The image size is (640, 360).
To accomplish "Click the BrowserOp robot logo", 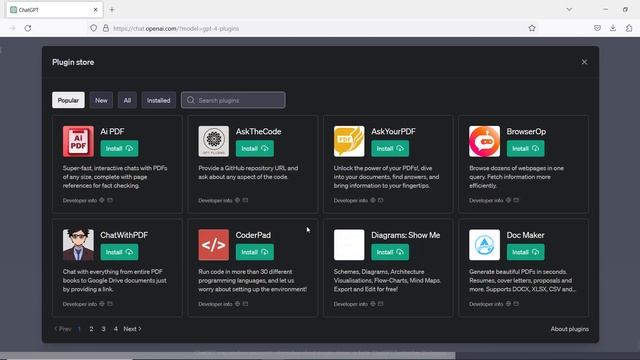I will tap(484, 141).
